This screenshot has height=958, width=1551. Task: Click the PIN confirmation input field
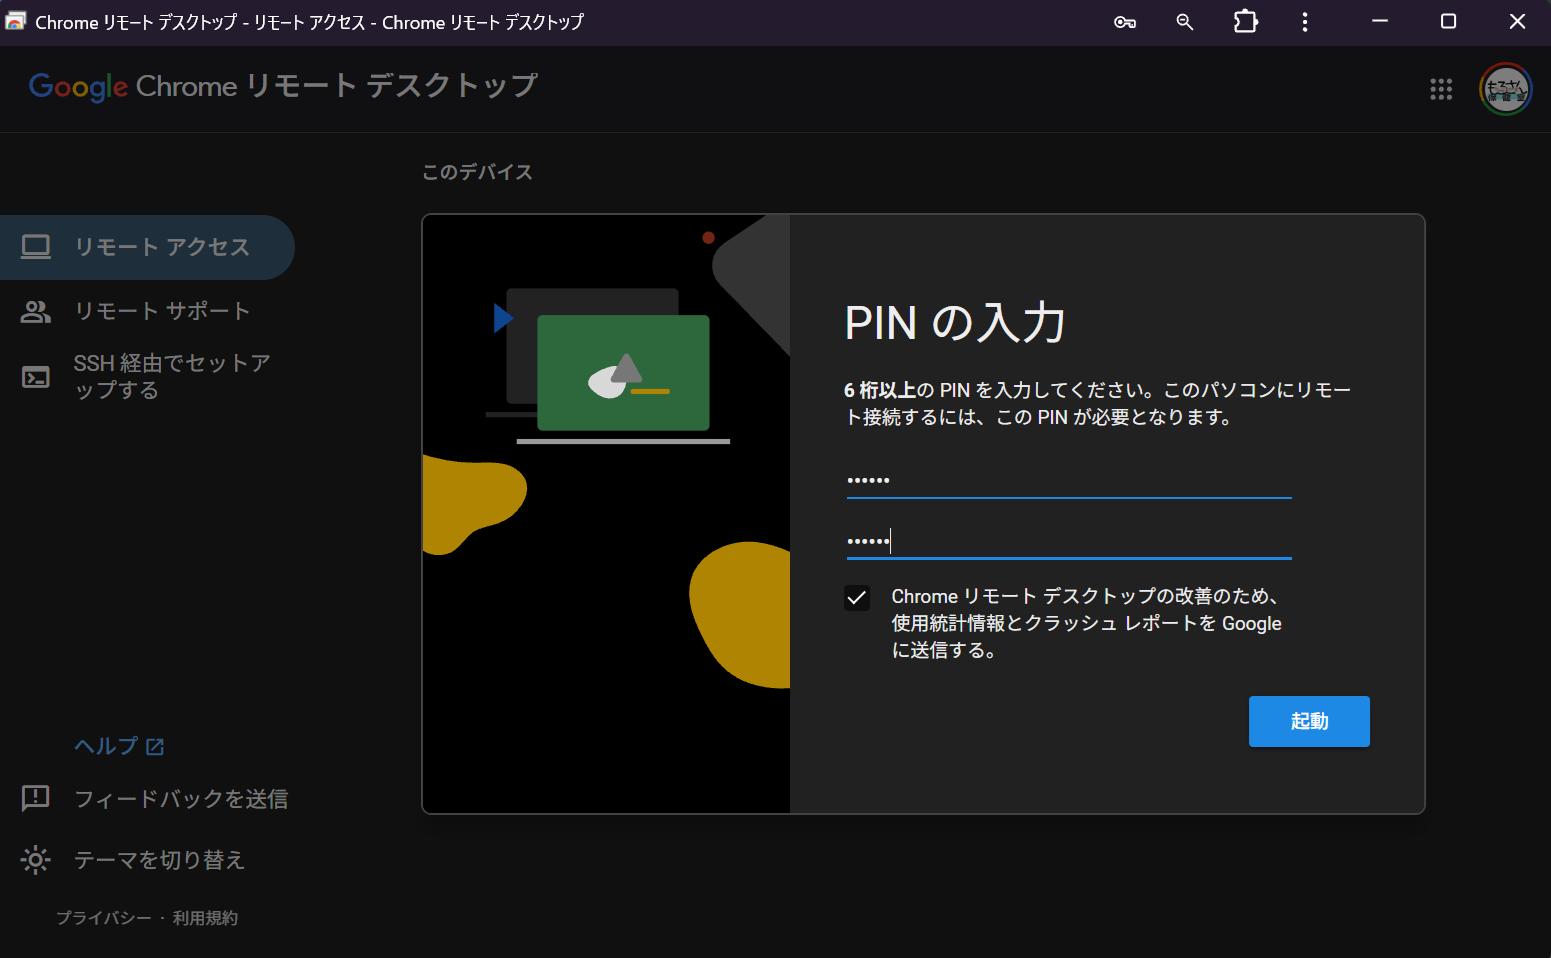(x=1068, y=541)
